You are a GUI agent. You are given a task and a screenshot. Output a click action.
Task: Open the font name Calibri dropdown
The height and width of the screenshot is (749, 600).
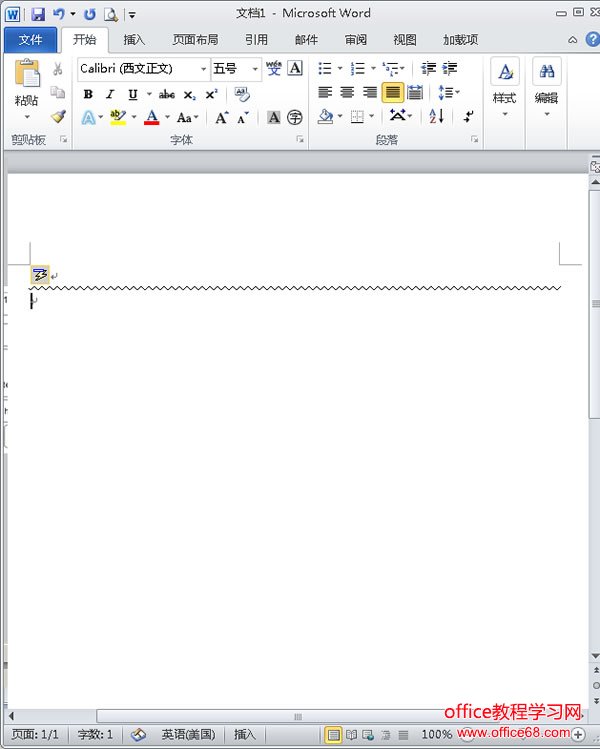pos(203,69)
